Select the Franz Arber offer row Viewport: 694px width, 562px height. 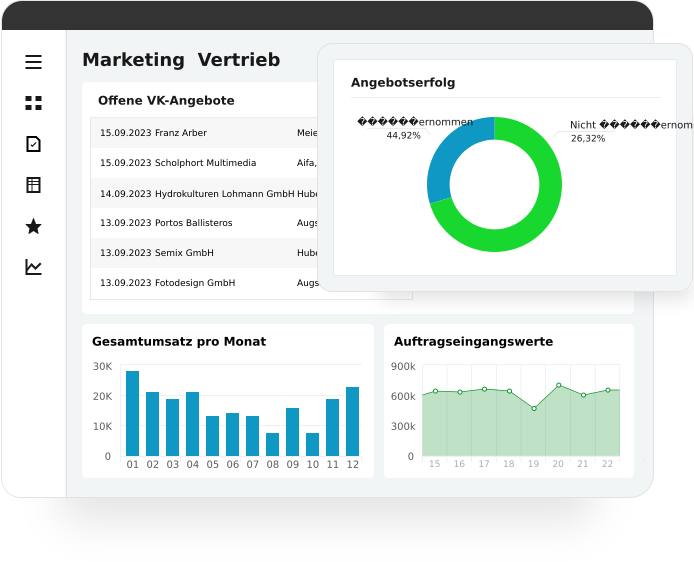point(200,133)
